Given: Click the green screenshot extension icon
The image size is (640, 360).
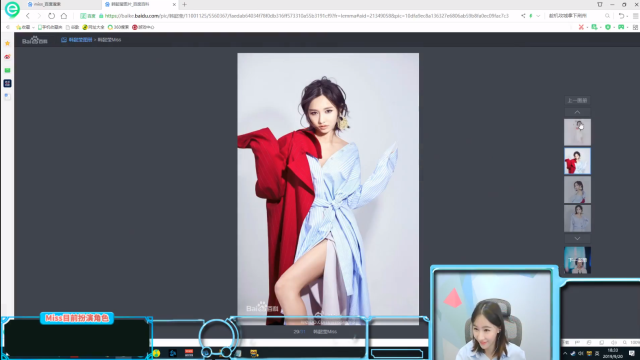Looking at the screenshot, I should pyautogui.click(x=595, y=27).
